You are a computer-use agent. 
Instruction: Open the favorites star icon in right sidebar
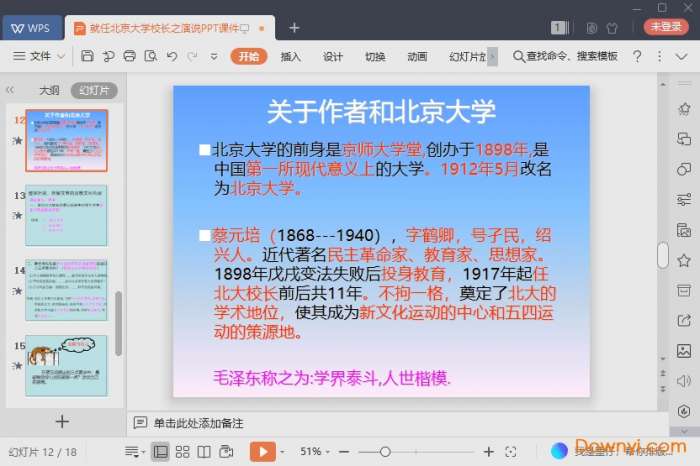684,260
